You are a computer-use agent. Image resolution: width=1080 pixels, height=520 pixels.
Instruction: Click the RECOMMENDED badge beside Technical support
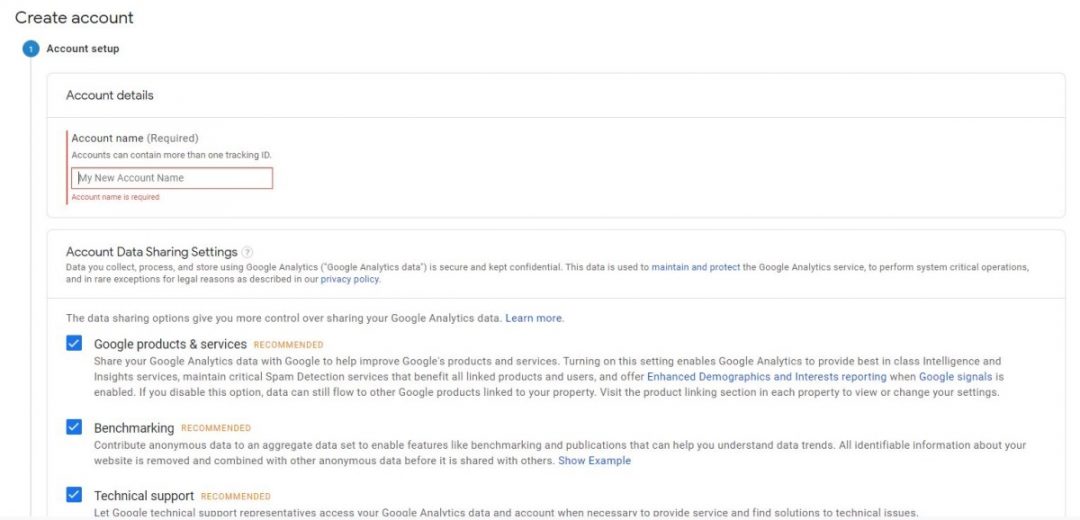pos(235,496)
